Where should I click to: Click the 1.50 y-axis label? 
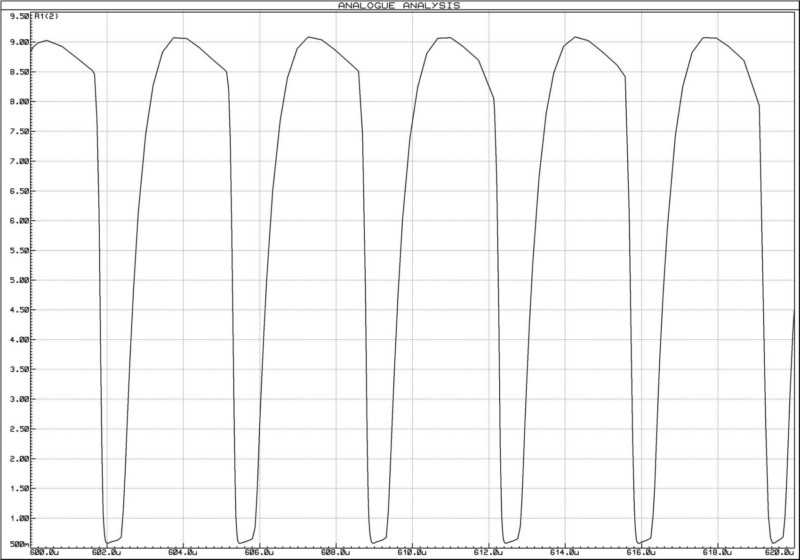coord(19,488)
